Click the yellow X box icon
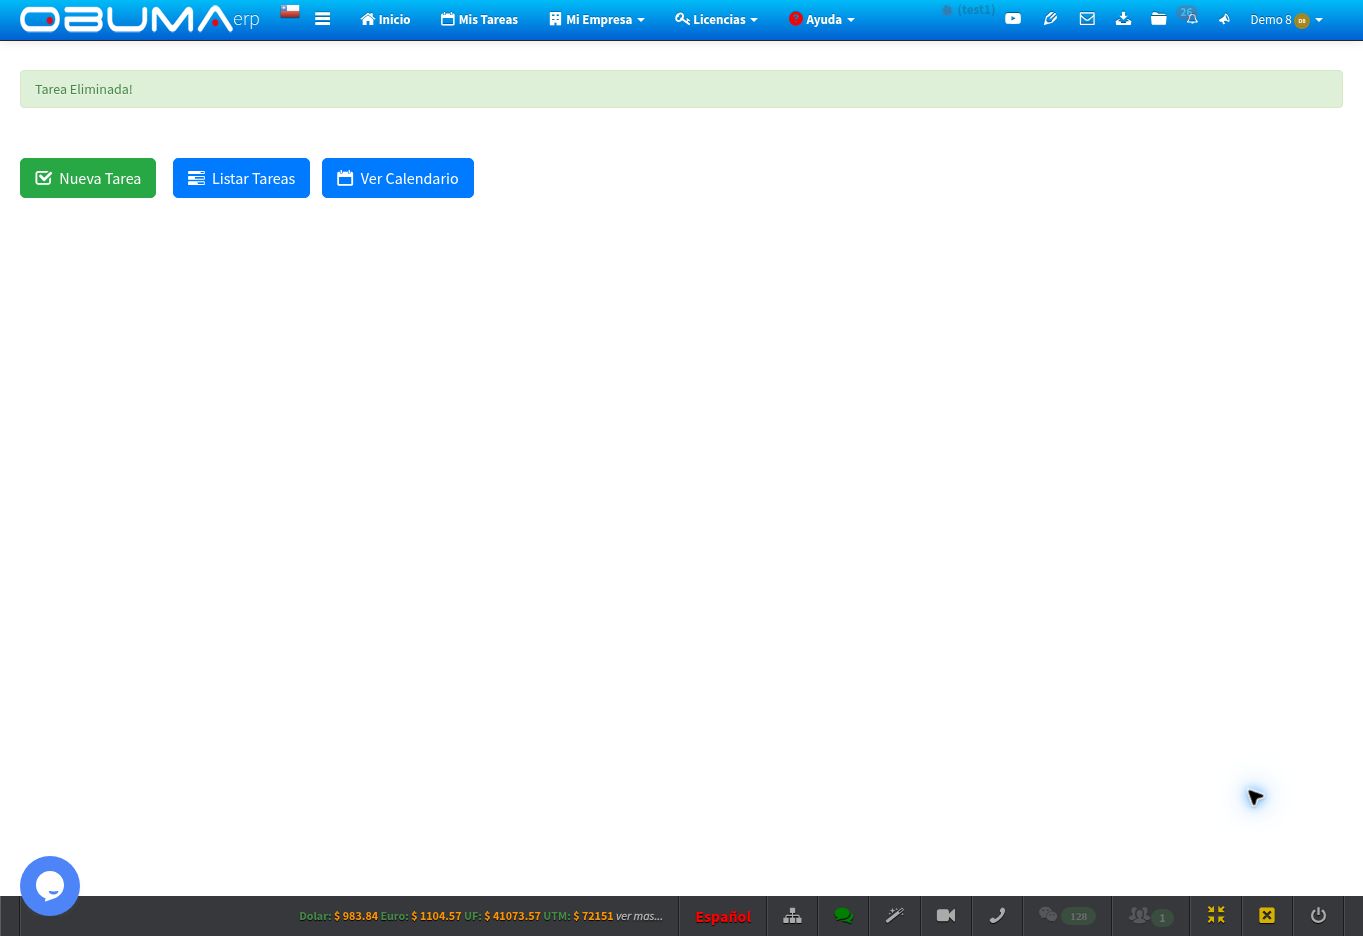 point(1267,916)
